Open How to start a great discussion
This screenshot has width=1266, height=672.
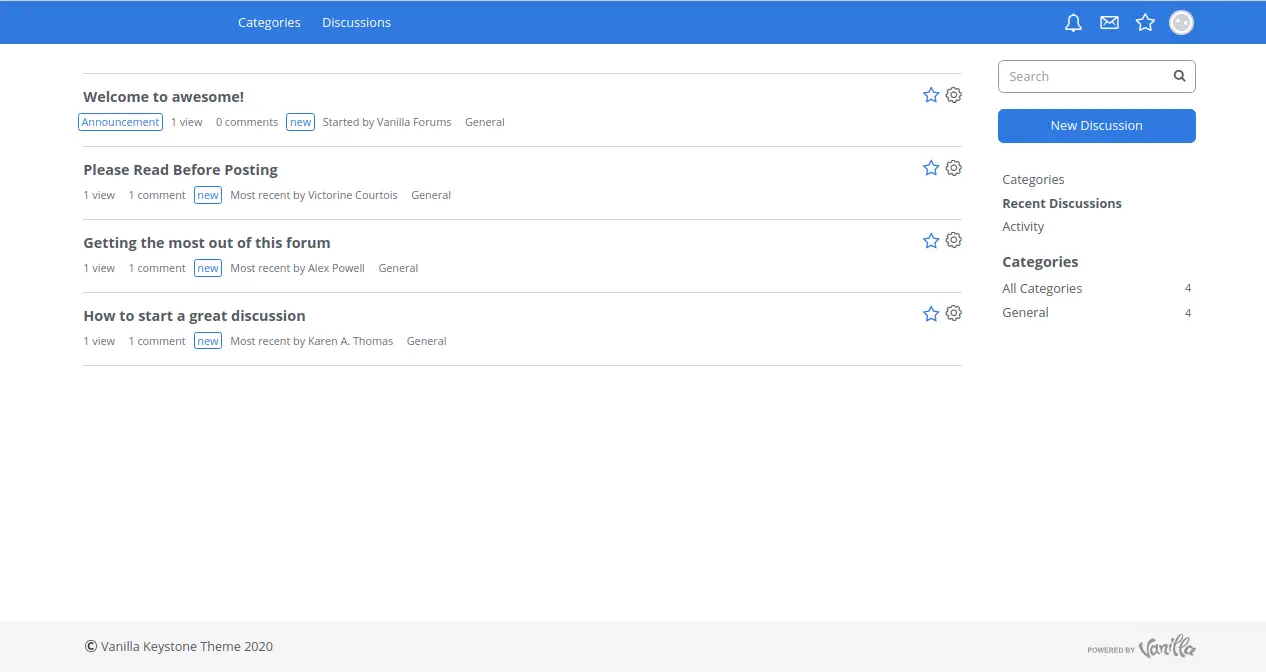click(x=194, y=316)
